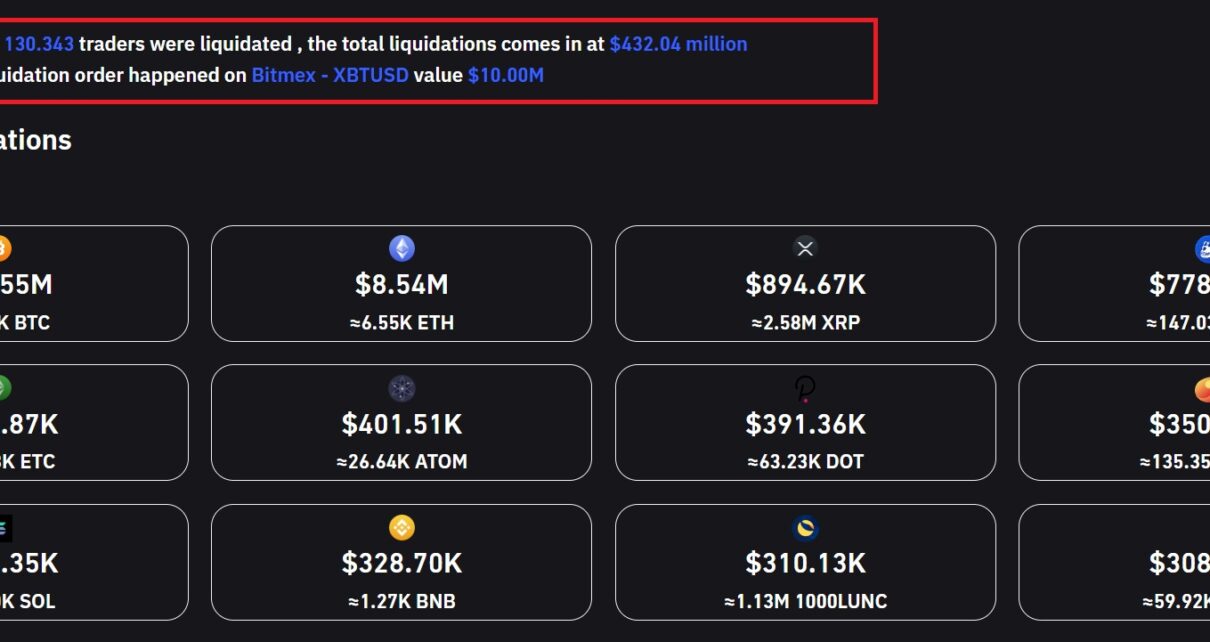Click the Ethereum coin icon

pyautogui.click(x=401, y=248)
